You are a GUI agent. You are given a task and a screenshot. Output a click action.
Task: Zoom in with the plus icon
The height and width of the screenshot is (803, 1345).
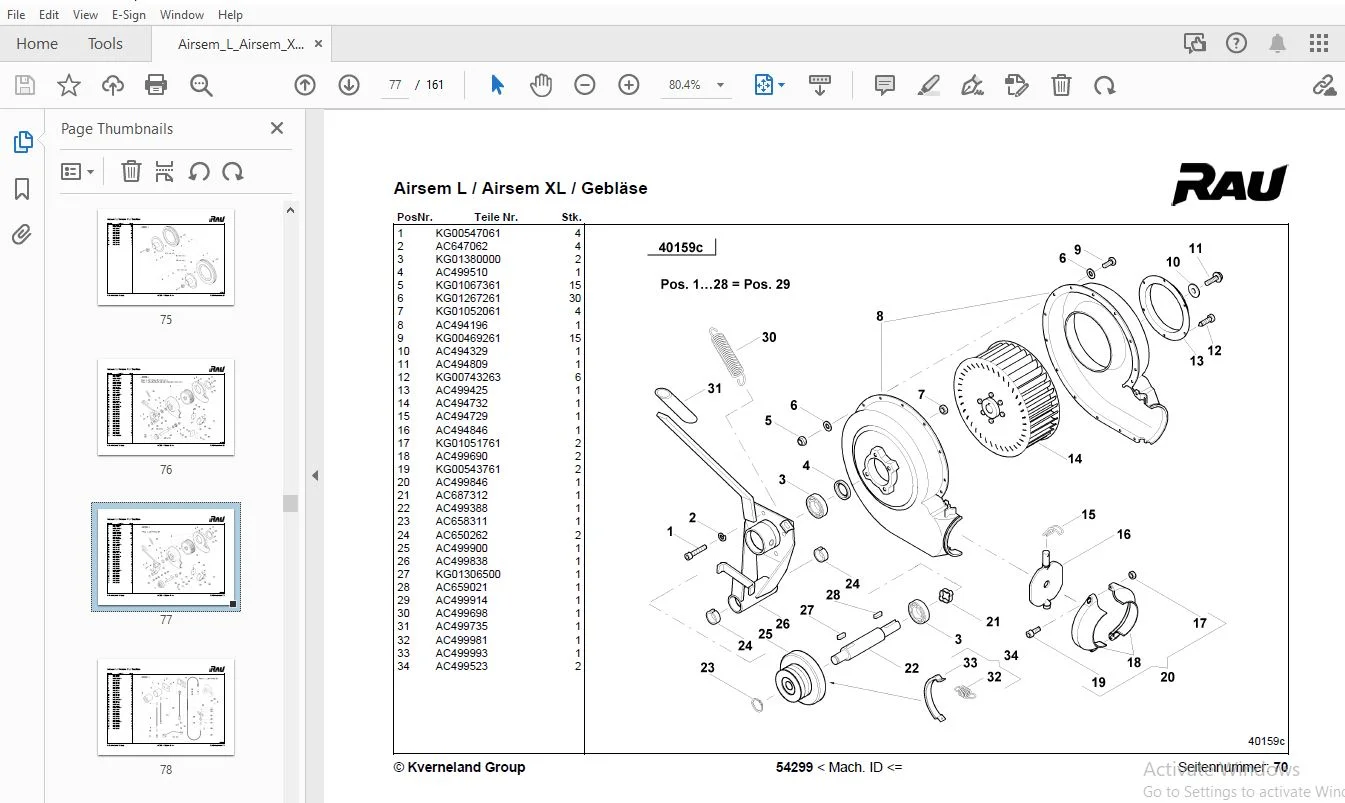coord(629,85)
